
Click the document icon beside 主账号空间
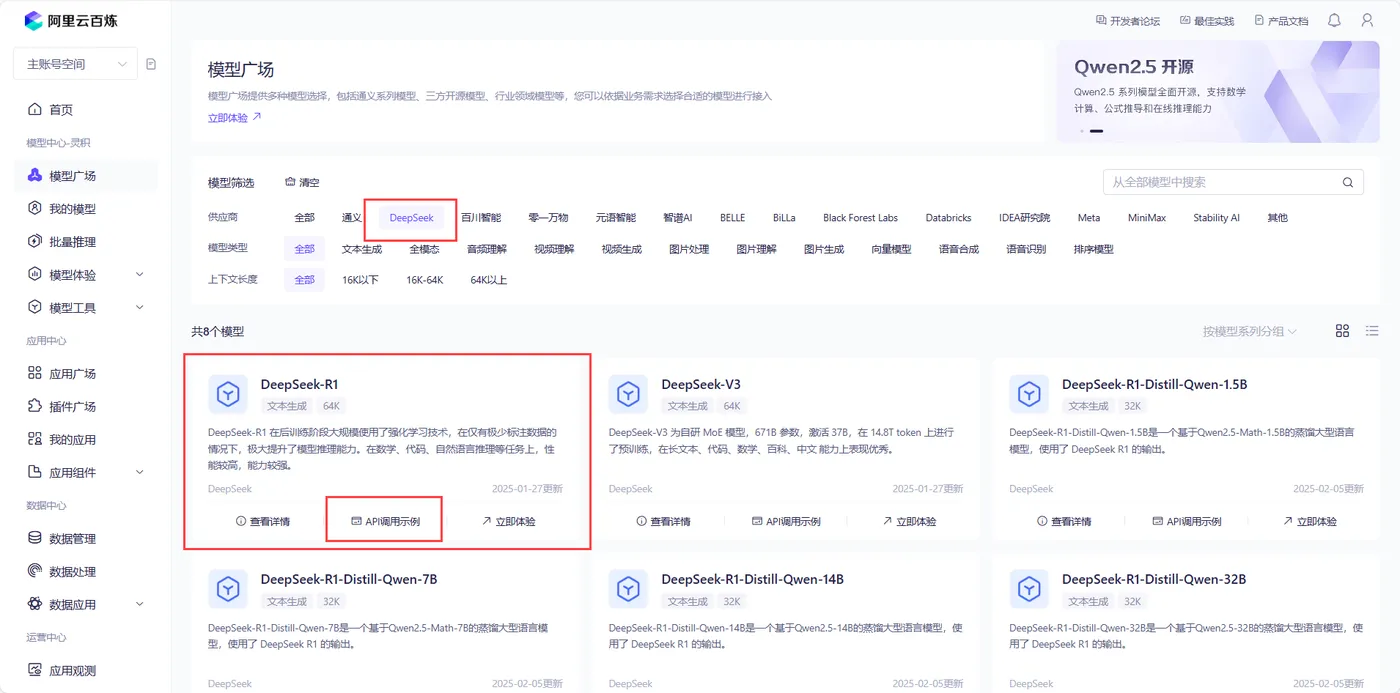[151, 64]
